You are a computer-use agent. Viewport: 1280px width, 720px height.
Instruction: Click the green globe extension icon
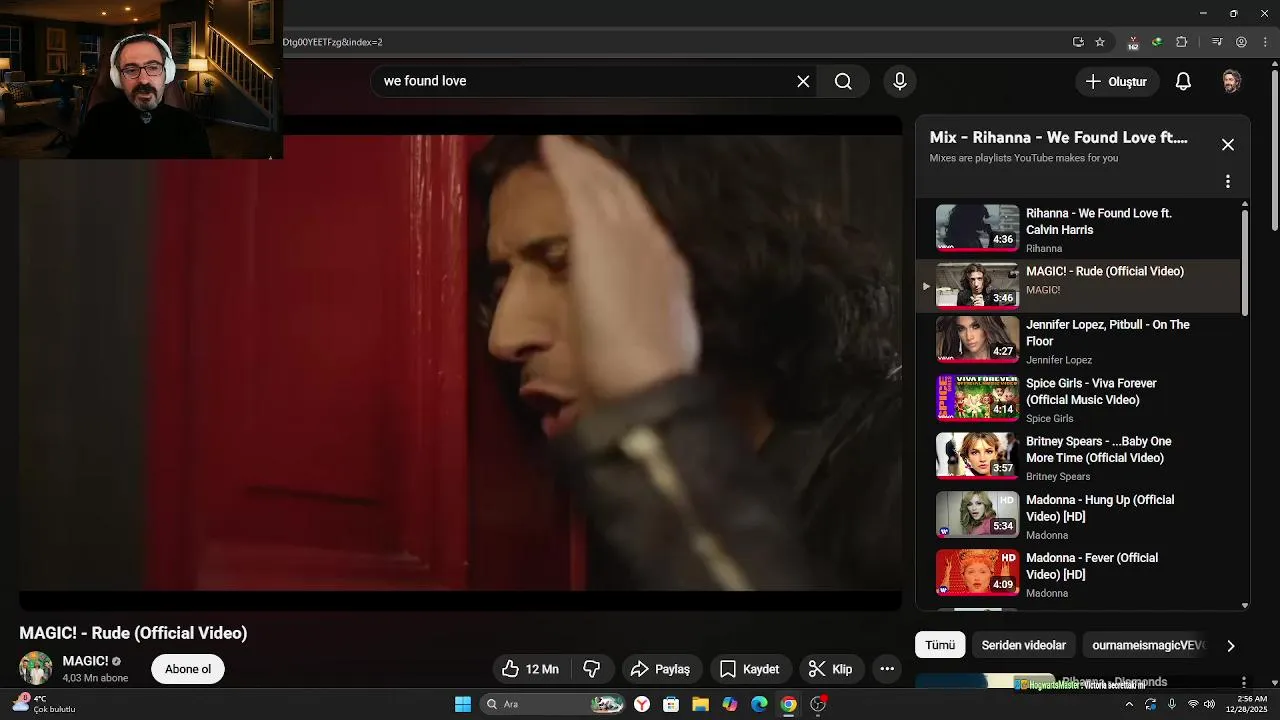click(1157, 42)
